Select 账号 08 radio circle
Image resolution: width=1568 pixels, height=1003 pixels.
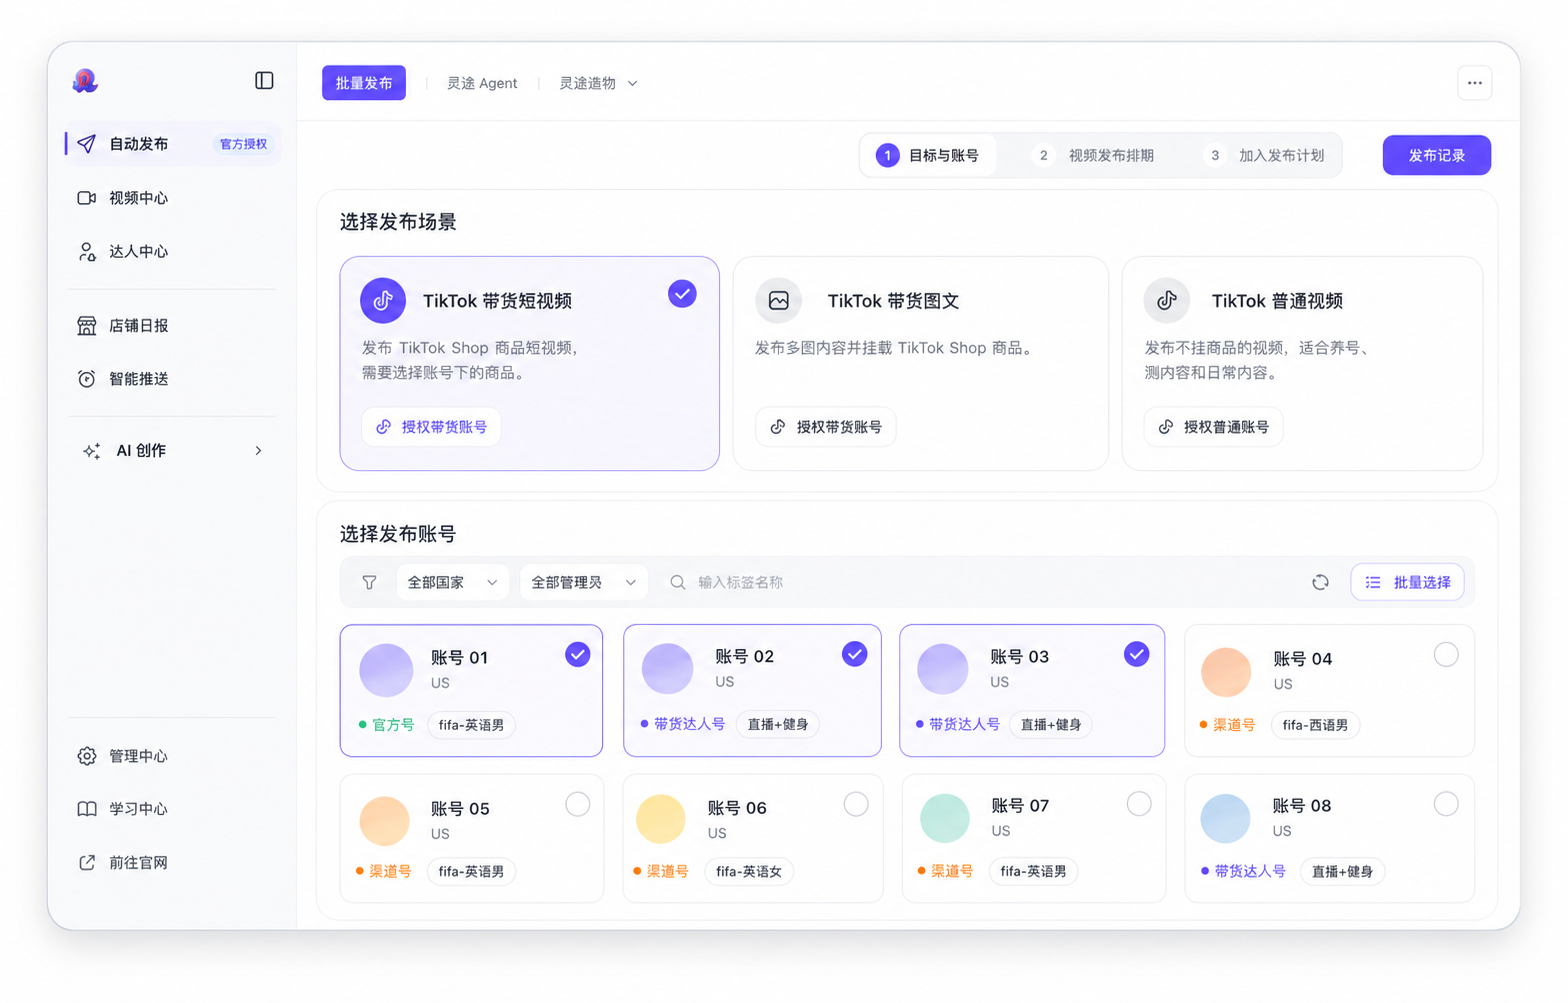point(1446,804)
